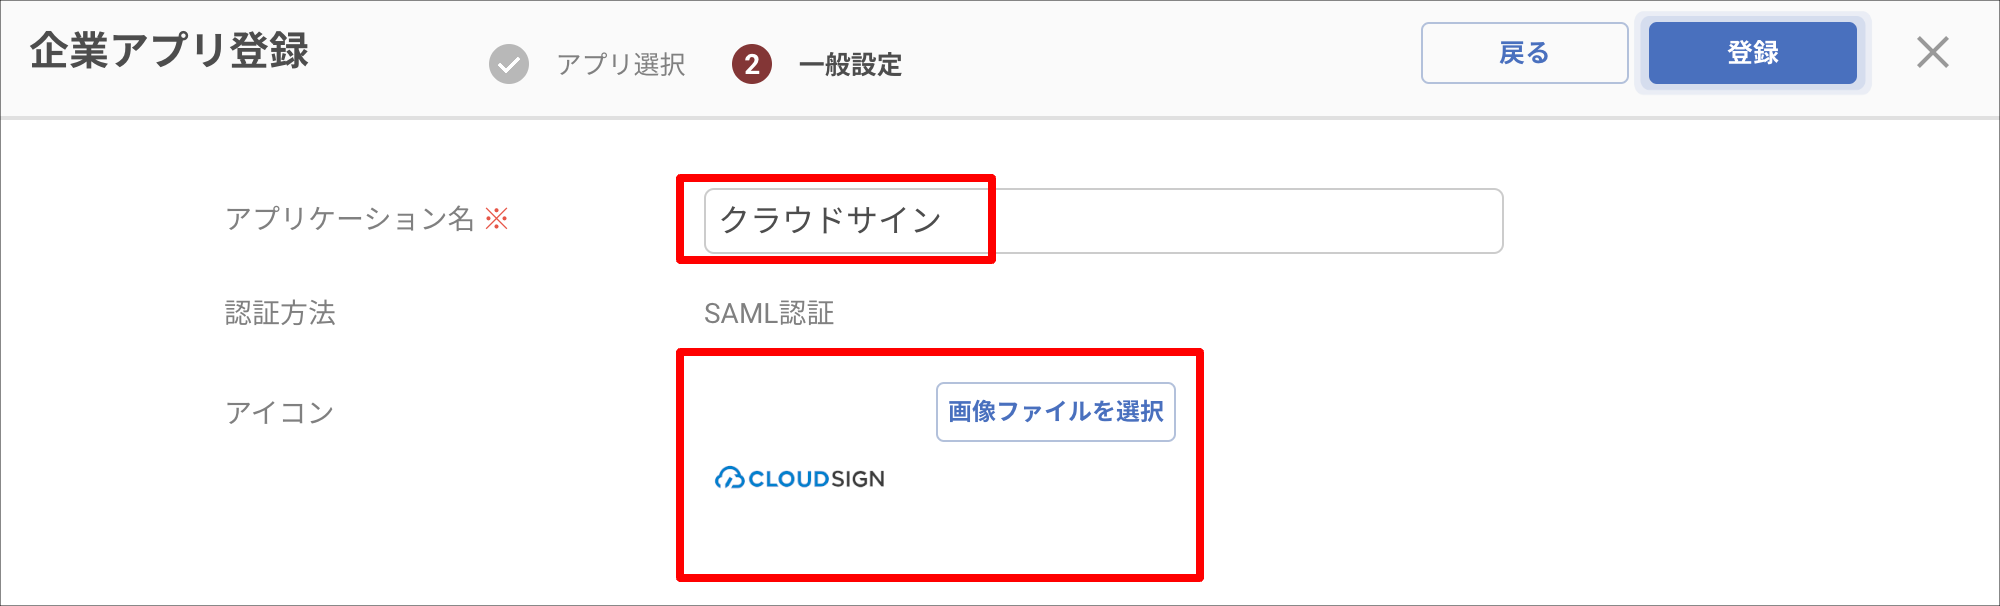2000x606 pixels.
Task: Click the cloud symbol in CloudSign logo
Action: [x=729, y=478]
